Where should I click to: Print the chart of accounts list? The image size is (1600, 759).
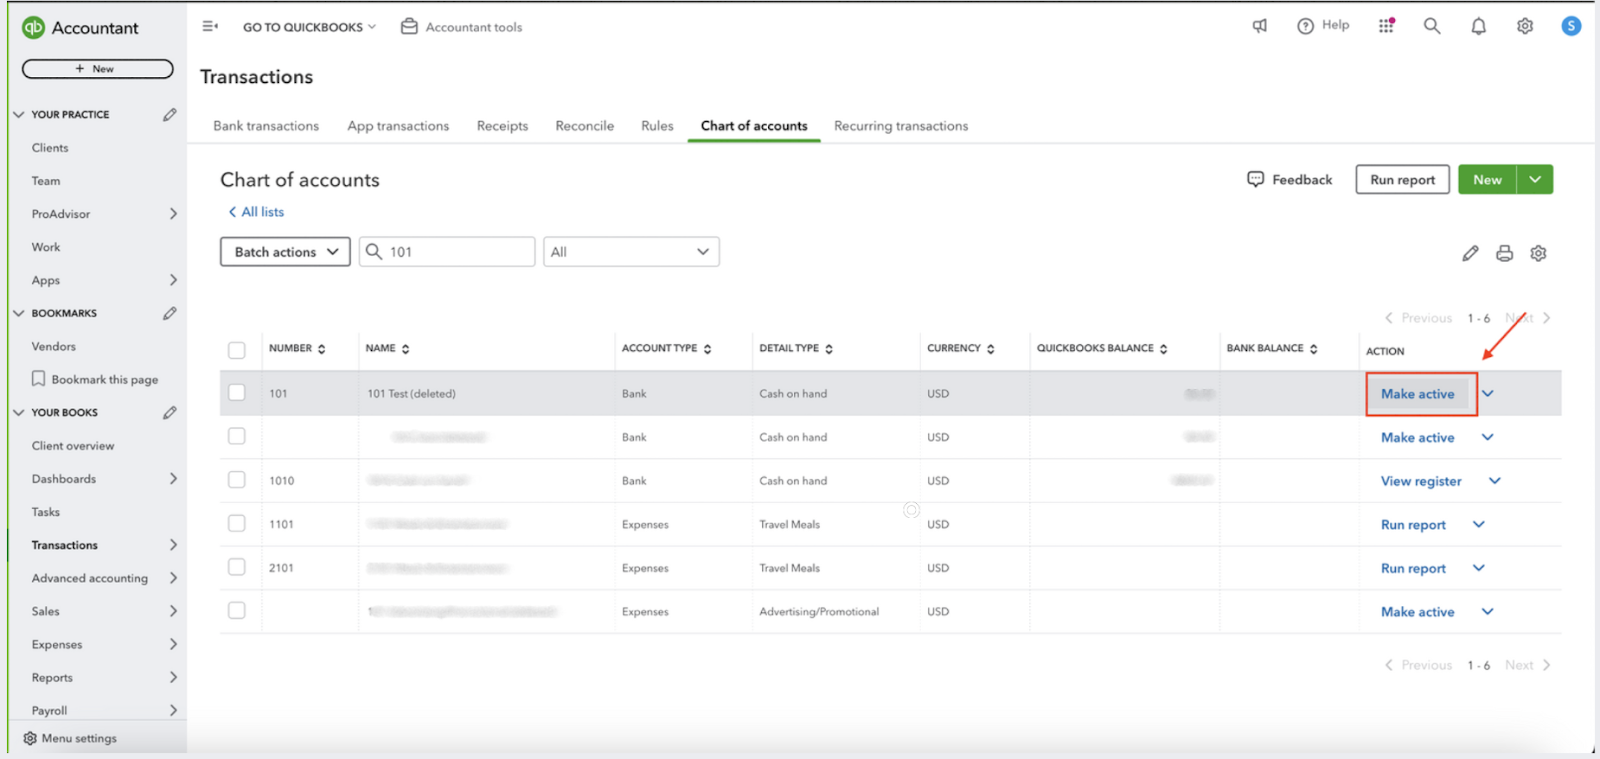point(1504,253)
